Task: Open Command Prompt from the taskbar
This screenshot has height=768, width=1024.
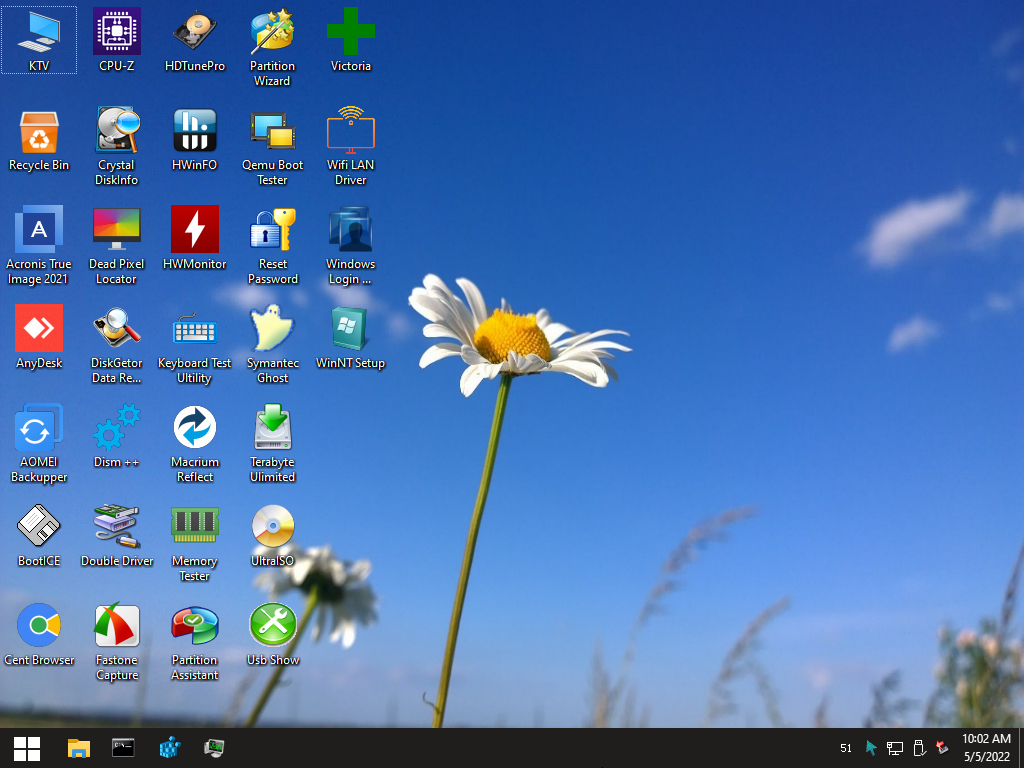Action: (123, 748)
